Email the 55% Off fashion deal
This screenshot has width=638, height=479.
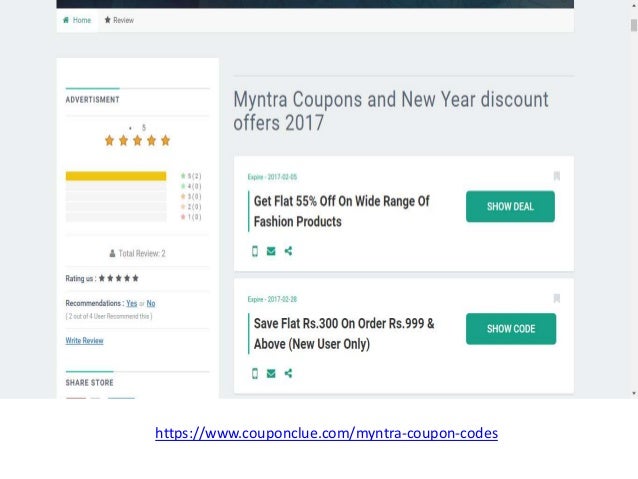[x=271, y=251]
